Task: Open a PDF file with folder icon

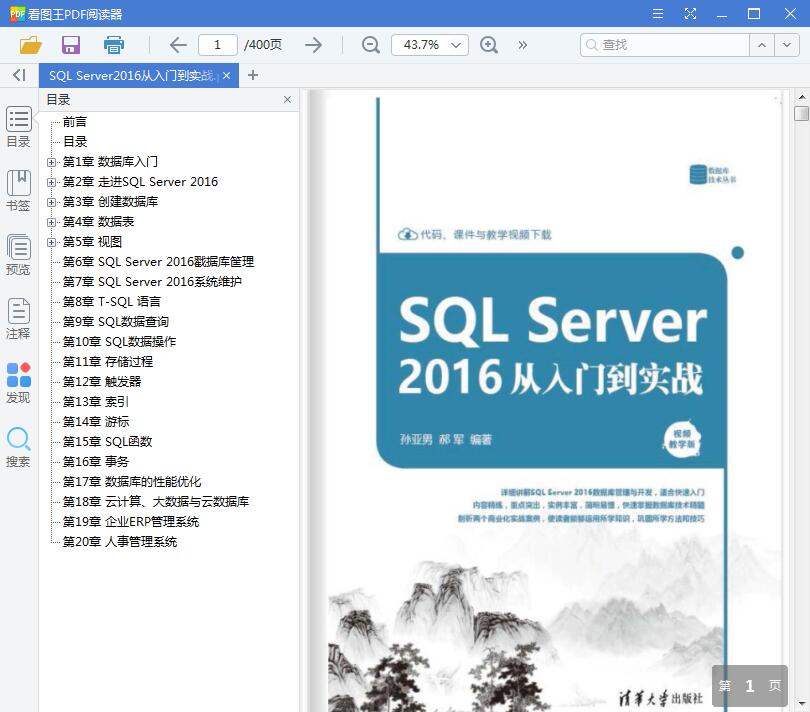Action: 30,45
